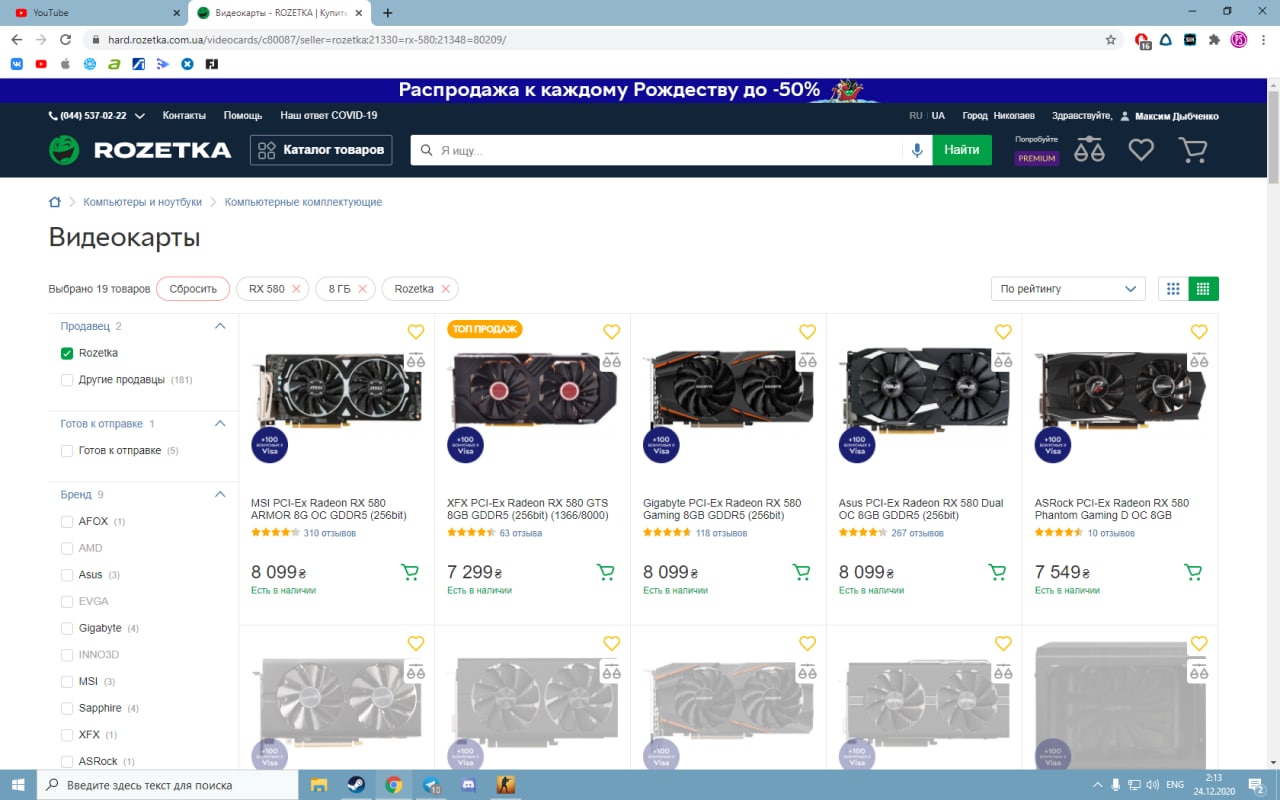Remove the Rozetka seller filter chip
The height and width of the screenshot is (800, 1280).
(x=445, y=289)
